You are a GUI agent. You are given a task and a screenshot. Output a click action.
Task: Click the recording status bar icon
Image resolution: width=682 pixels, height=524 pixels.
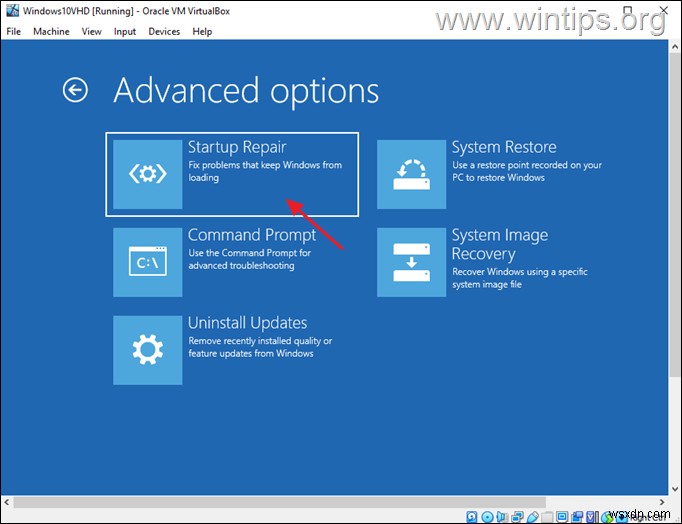577,517
